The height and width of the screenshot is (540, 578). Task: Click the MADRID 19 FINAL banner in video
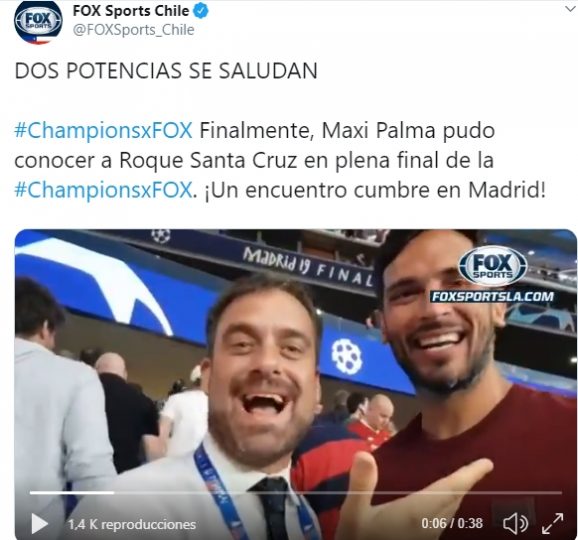(x=308, y=267)
